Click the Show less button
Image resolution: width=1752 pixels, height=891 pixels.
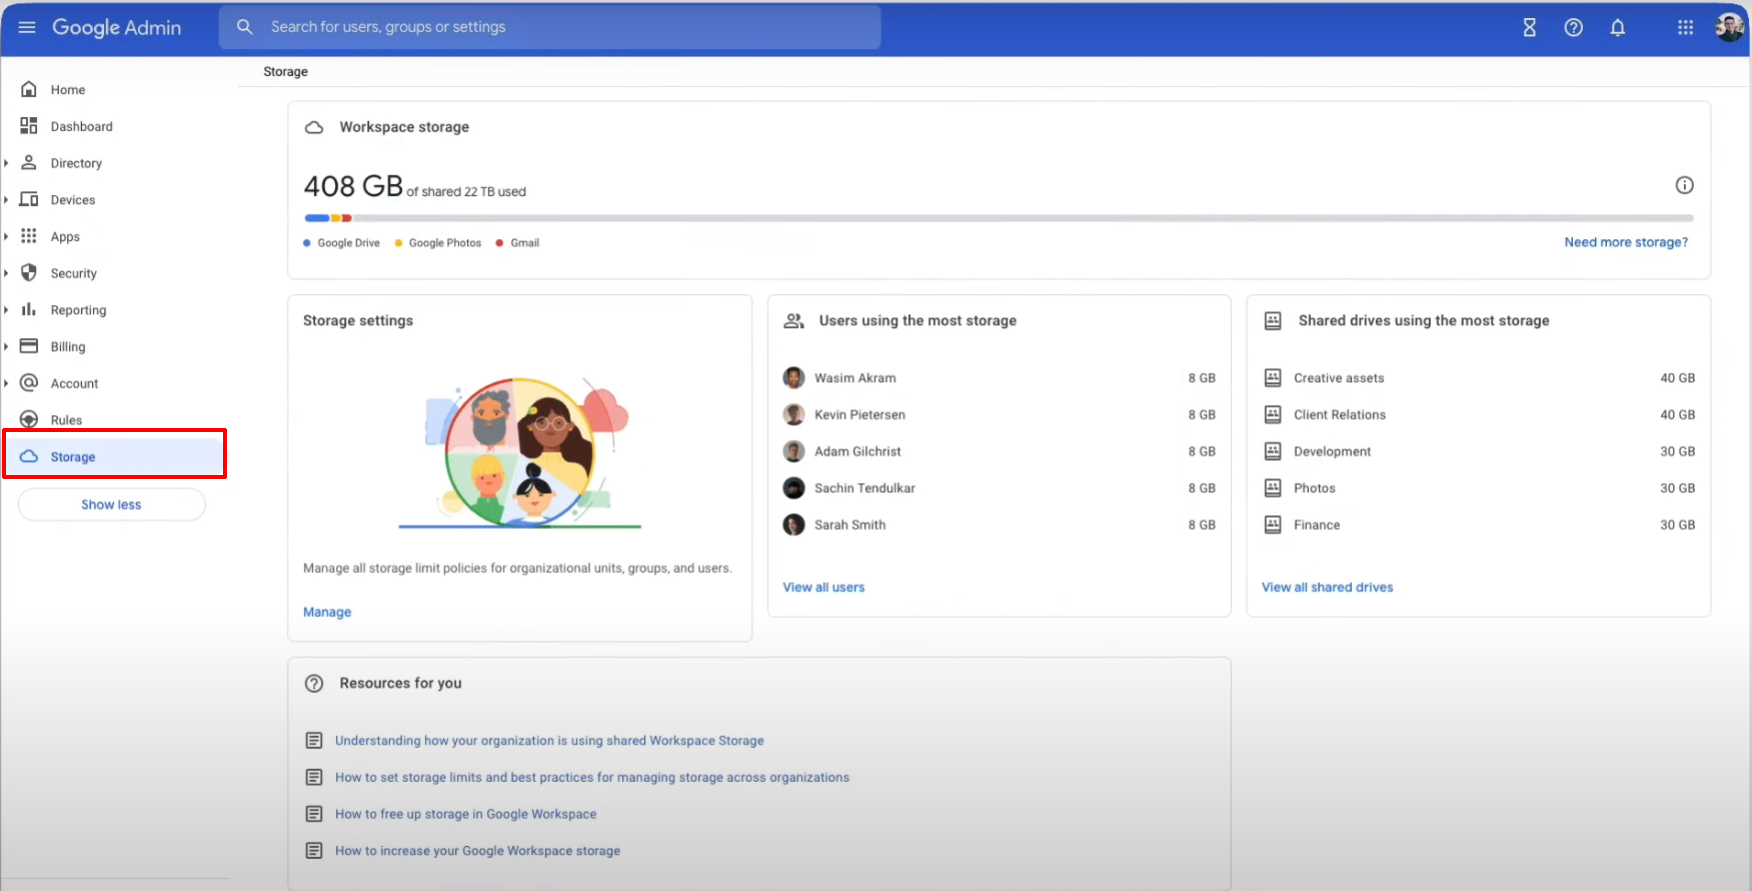click(x=111, y=505)
